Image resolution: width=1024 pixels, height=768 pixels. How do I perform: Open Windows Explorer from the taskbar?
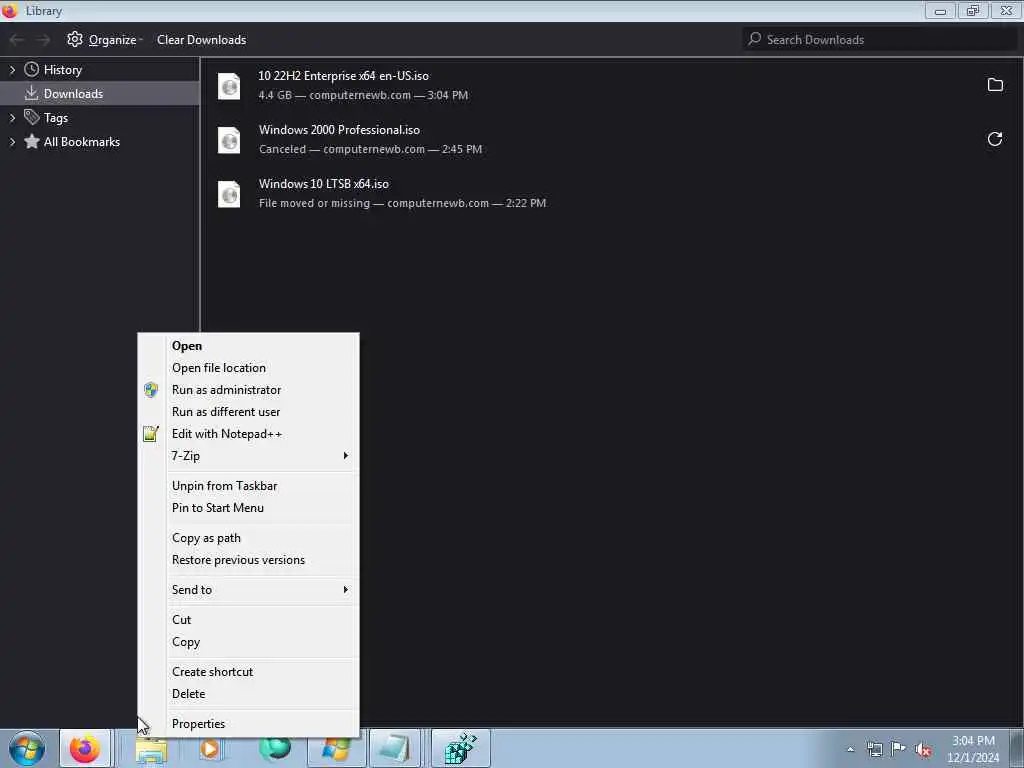(x=151, y=751)
